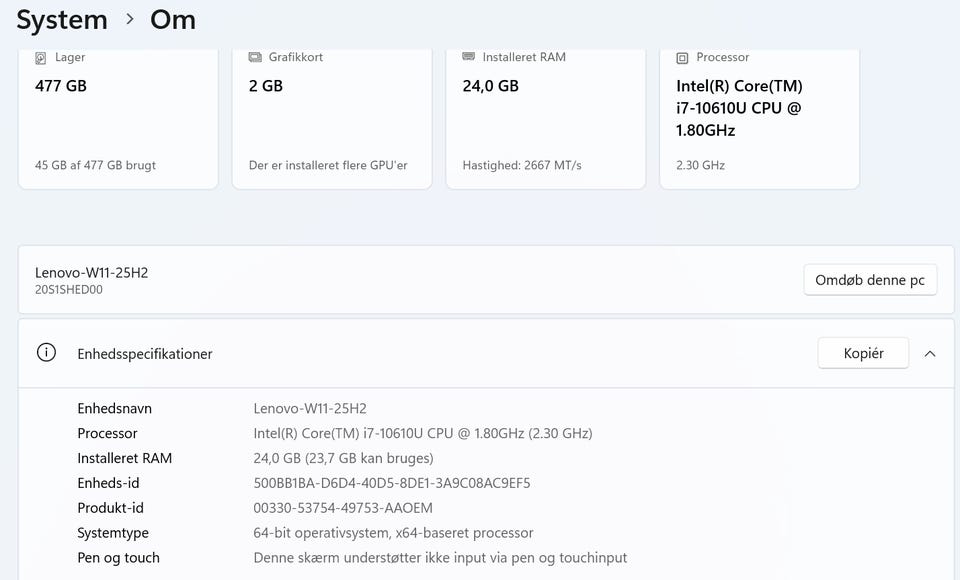960x580 pixels.
Task: Collapse the Enhedsspecifikationer section with chevron
Action: click(x=930, y=353)
